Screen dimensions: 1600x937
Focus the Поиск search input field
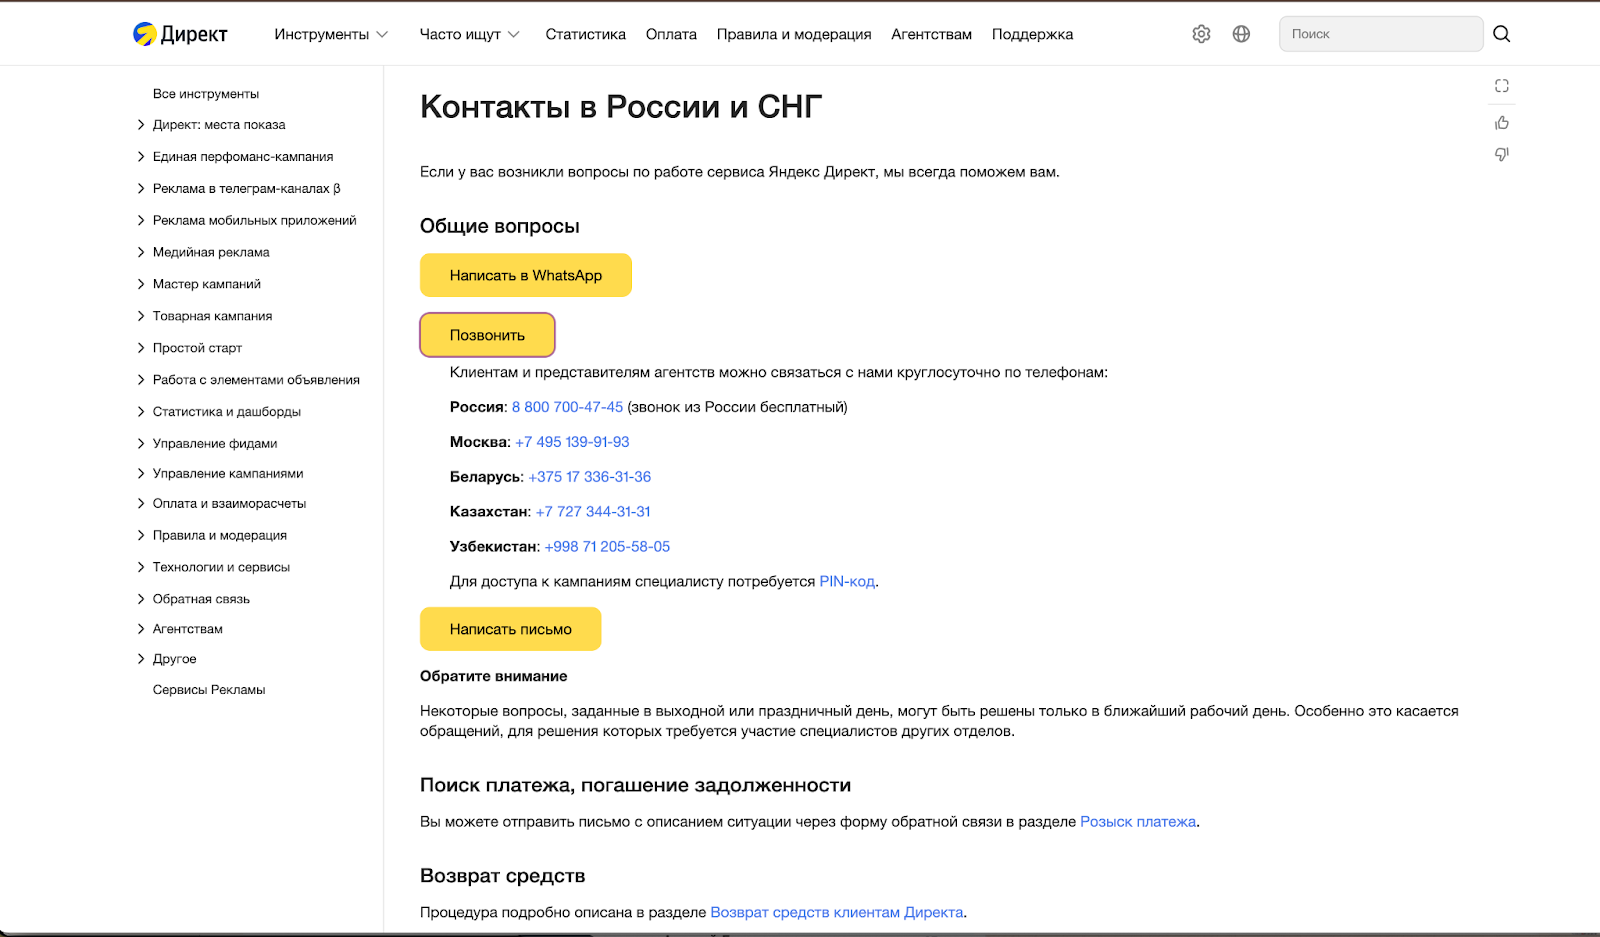(1380, 34)
